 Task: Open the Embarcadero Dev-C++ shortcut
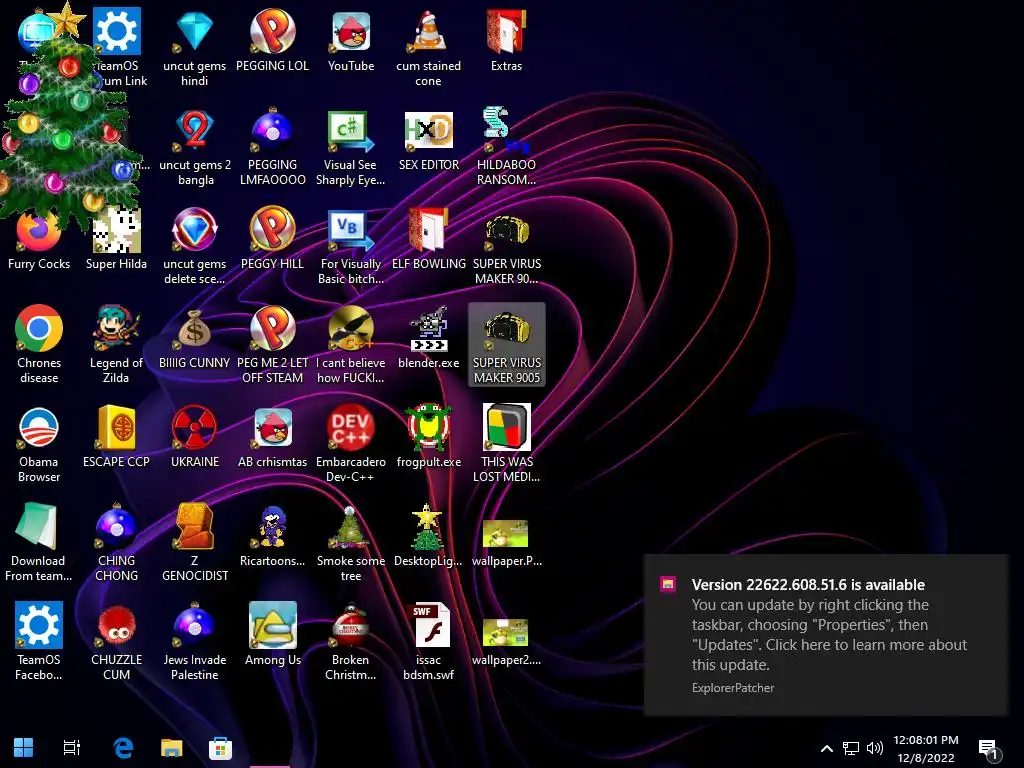351,428
